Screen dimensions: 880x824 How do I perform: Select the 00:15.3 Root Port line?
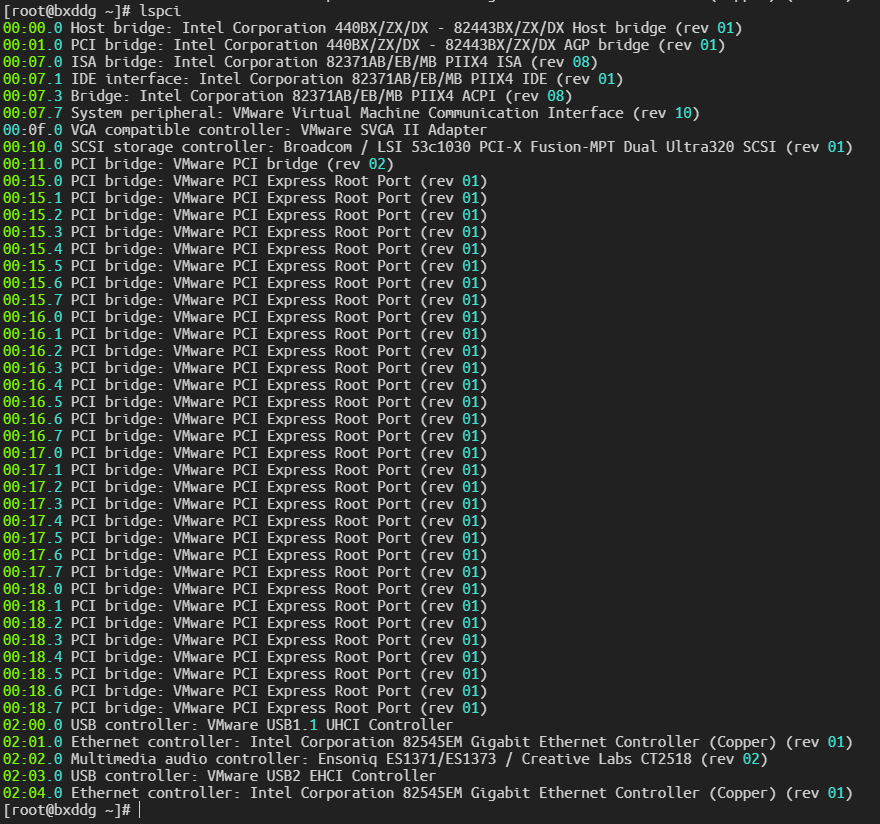pos(245,232)
